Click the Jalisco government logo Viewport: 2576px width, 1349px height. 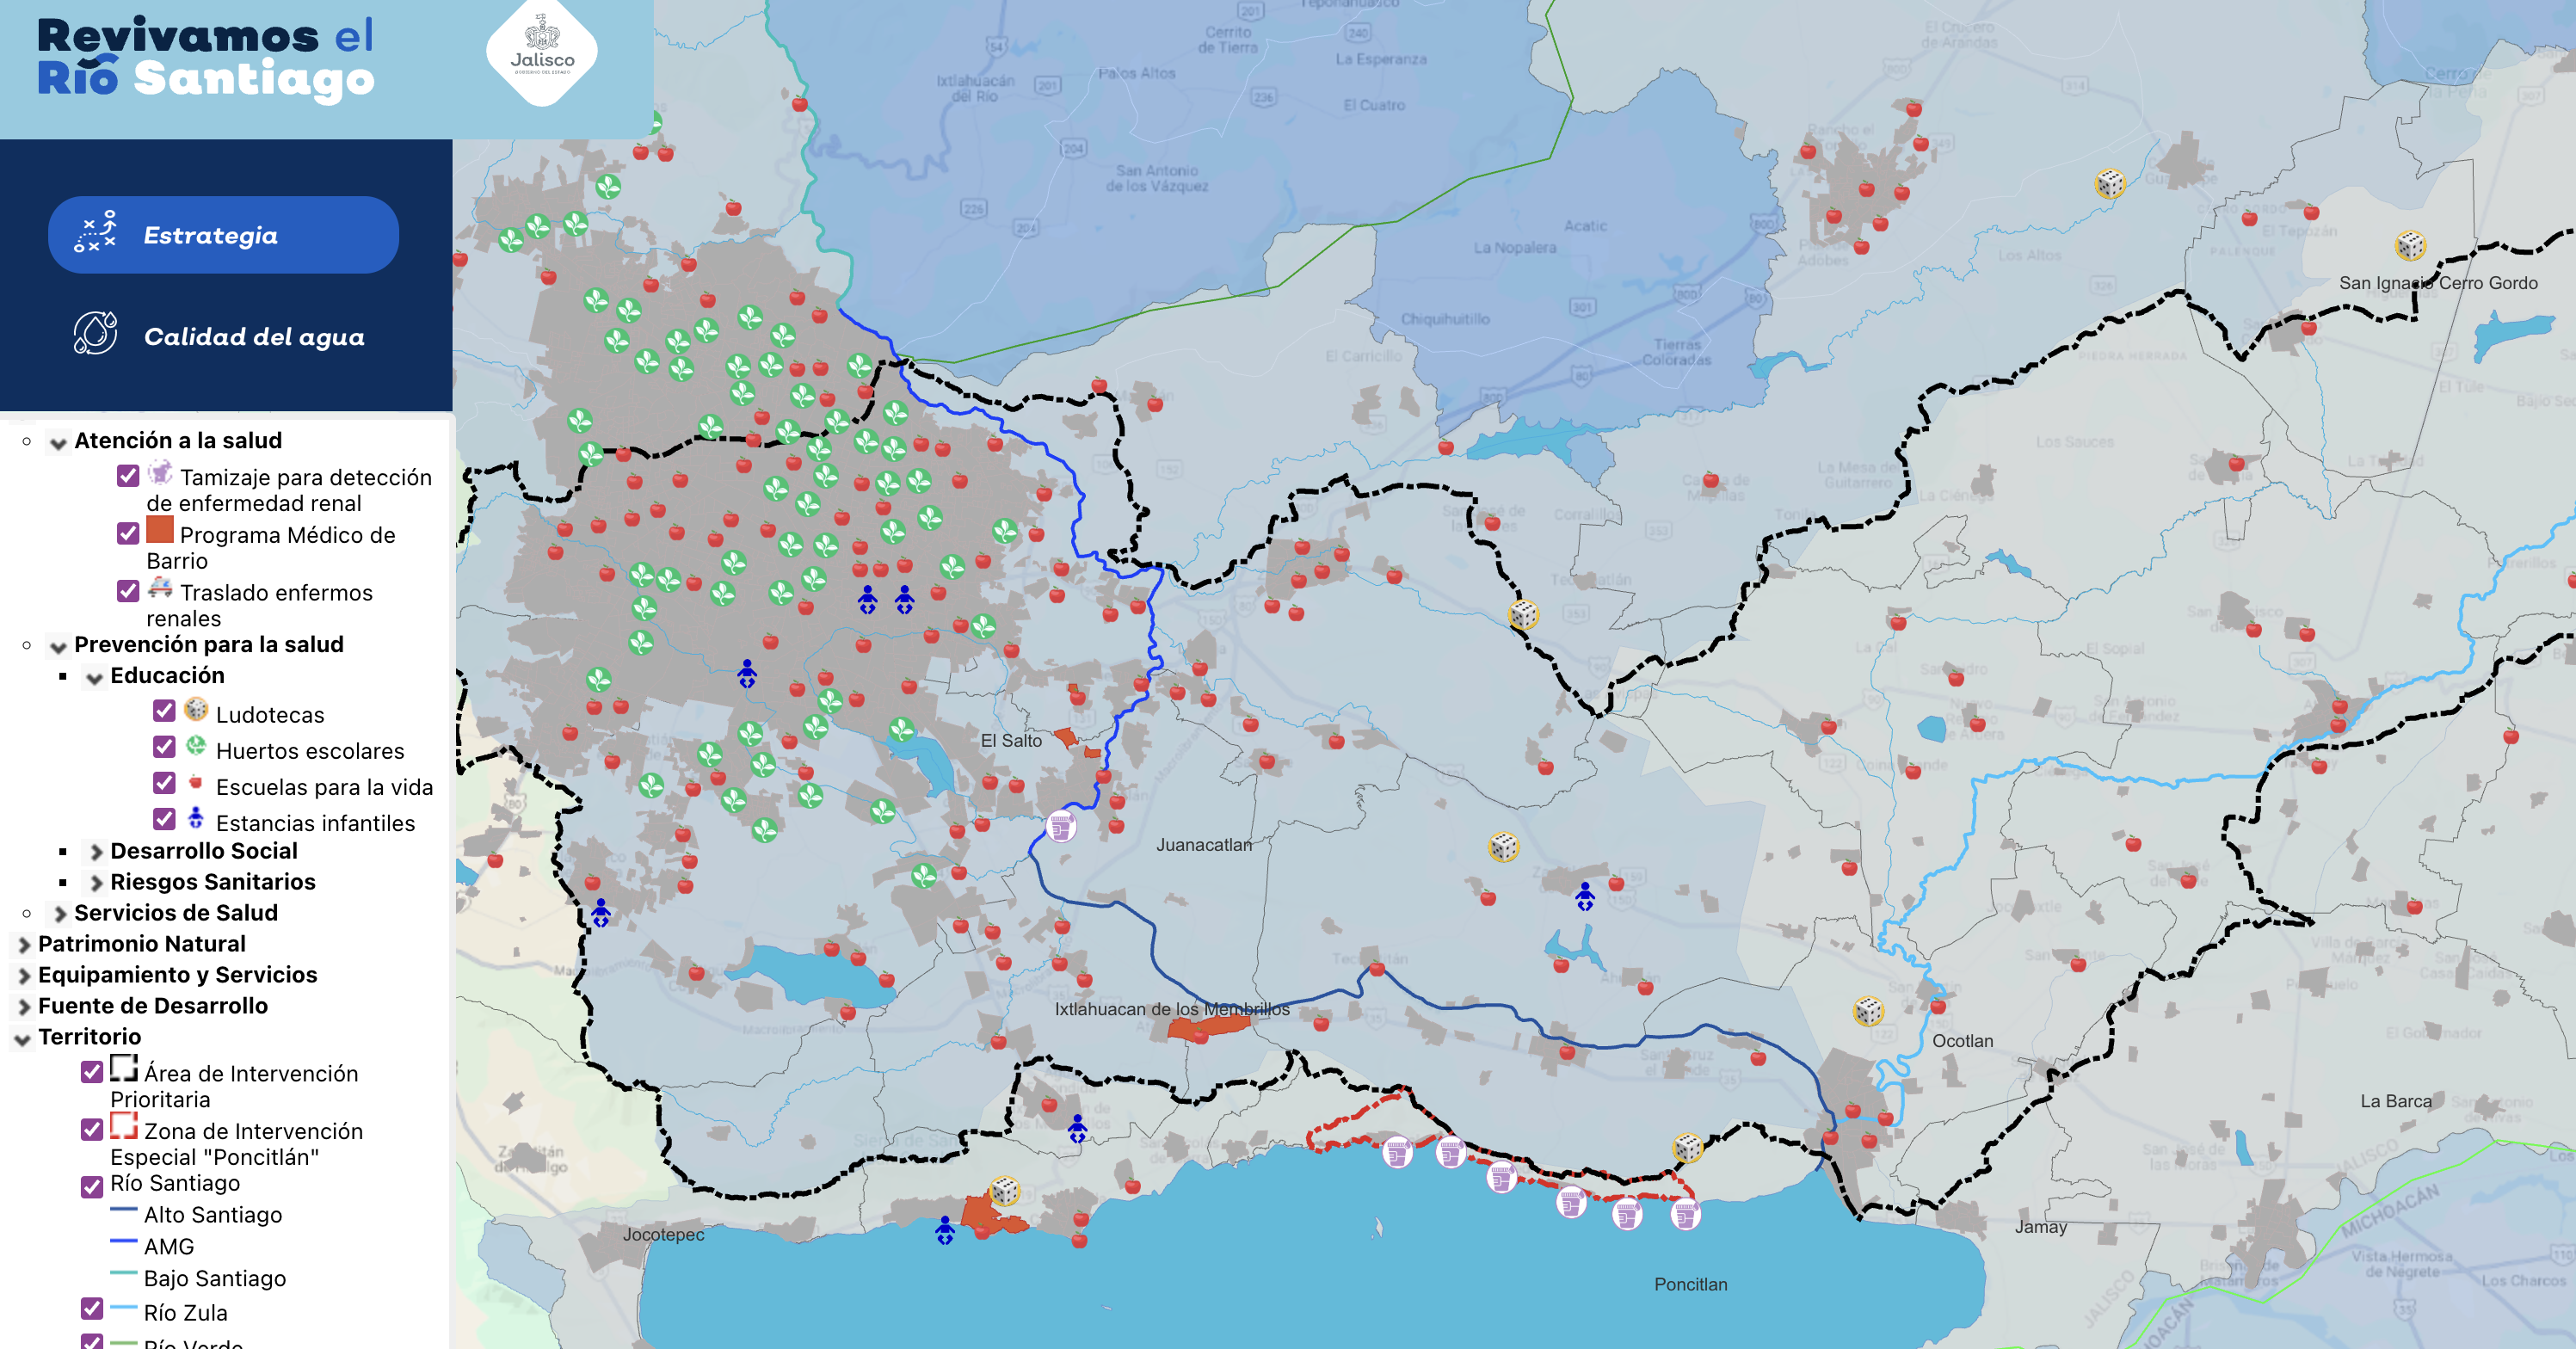[542, 52]
